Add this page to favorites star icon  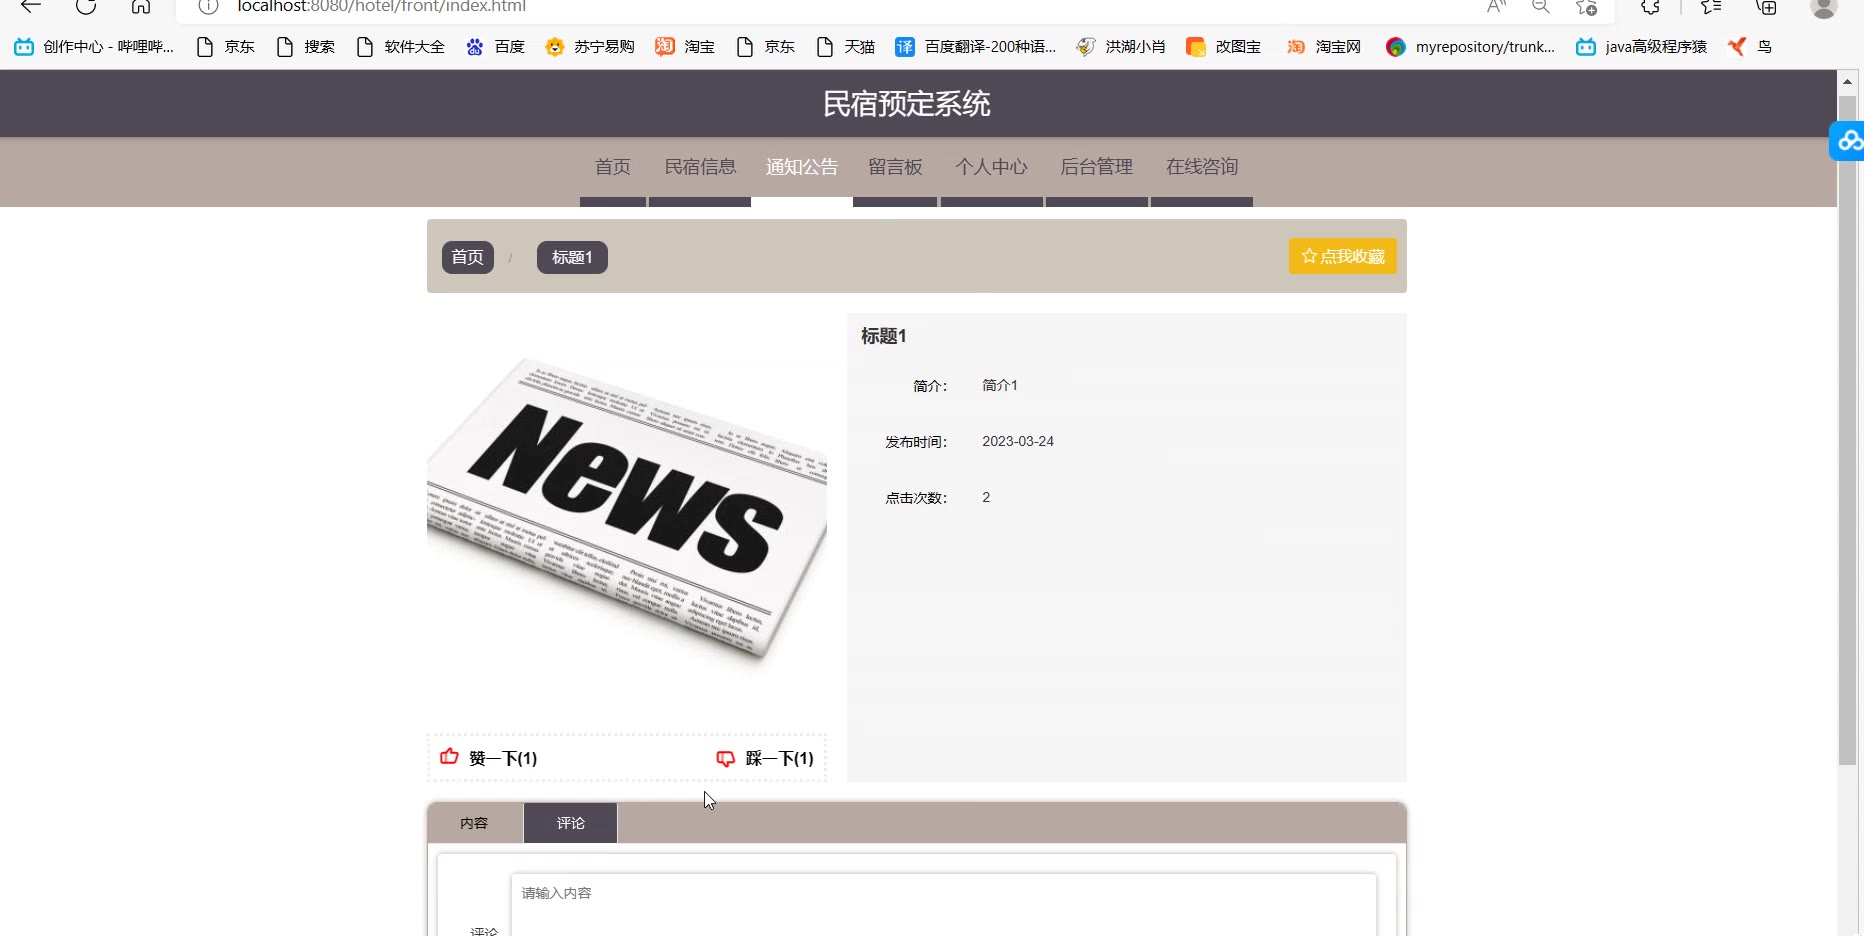pos(1587,7)
